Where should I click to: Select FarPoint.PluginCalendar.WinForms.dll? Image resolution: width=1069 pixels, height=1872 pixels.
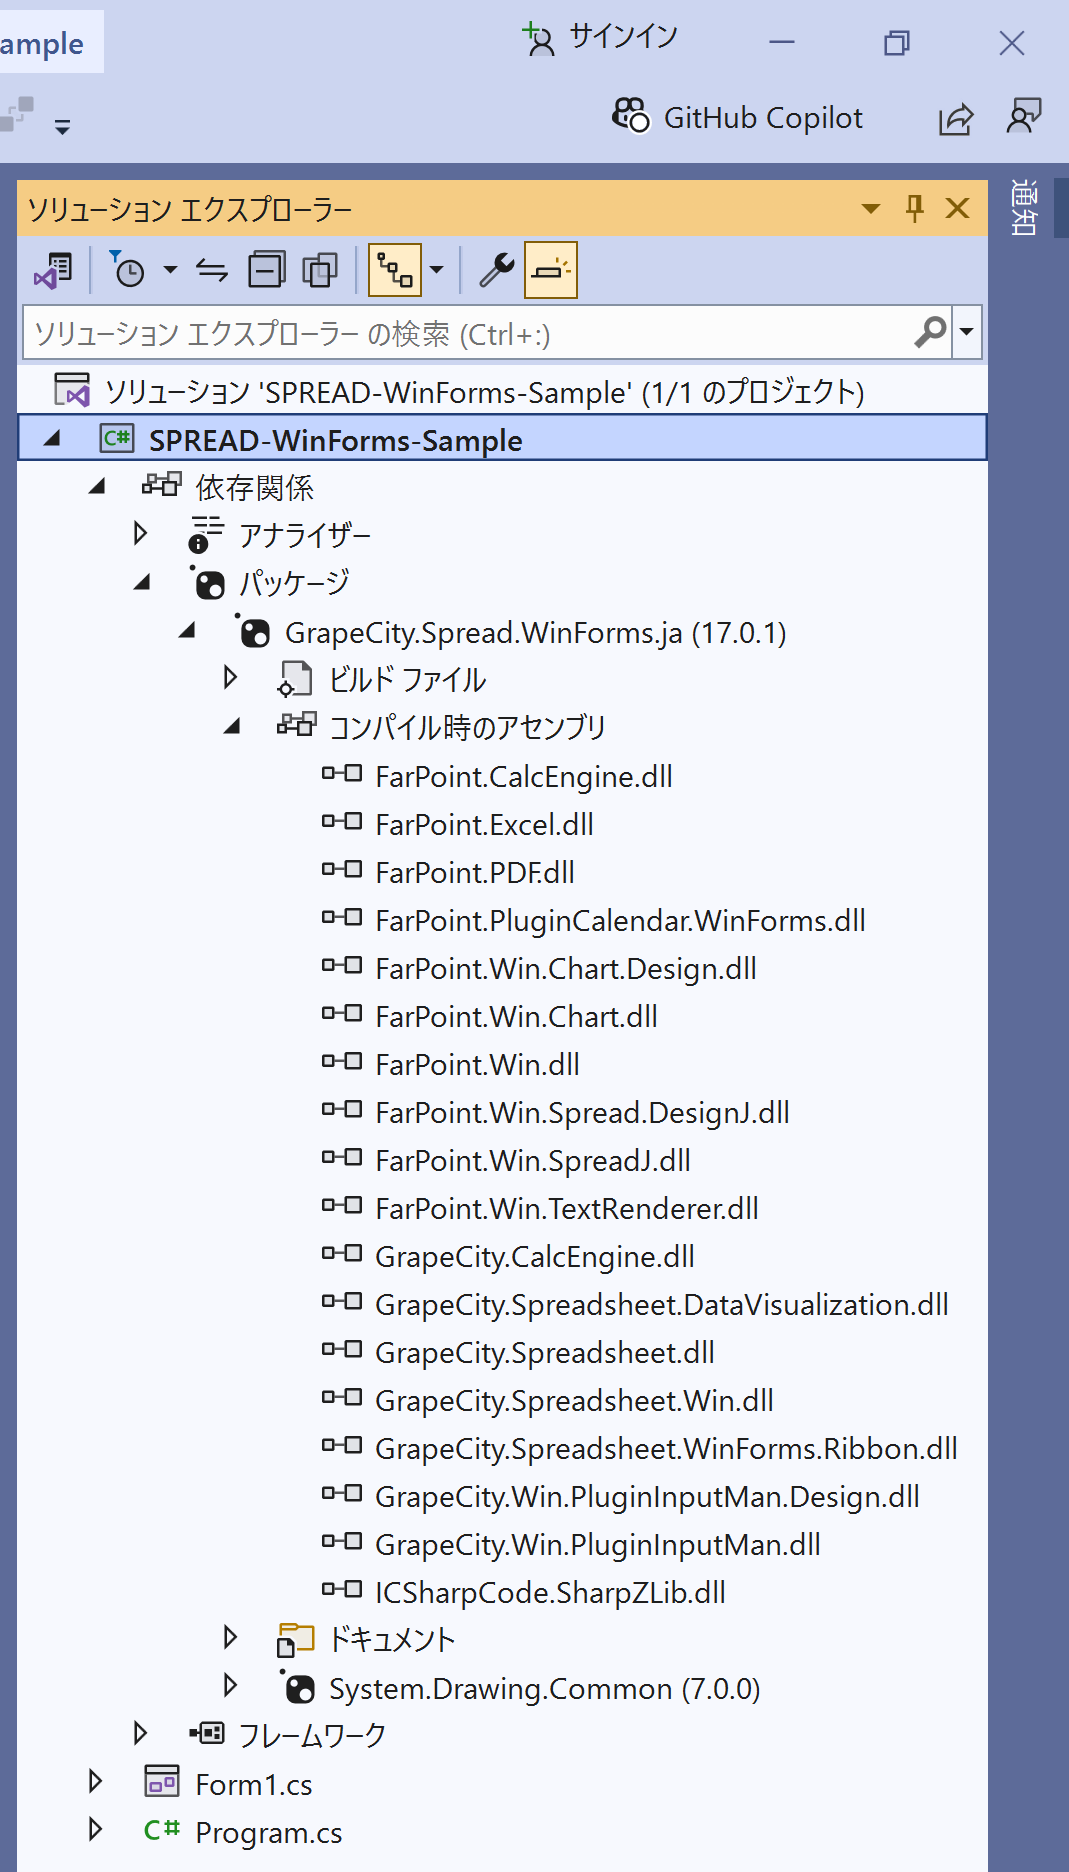coord(621,921)
